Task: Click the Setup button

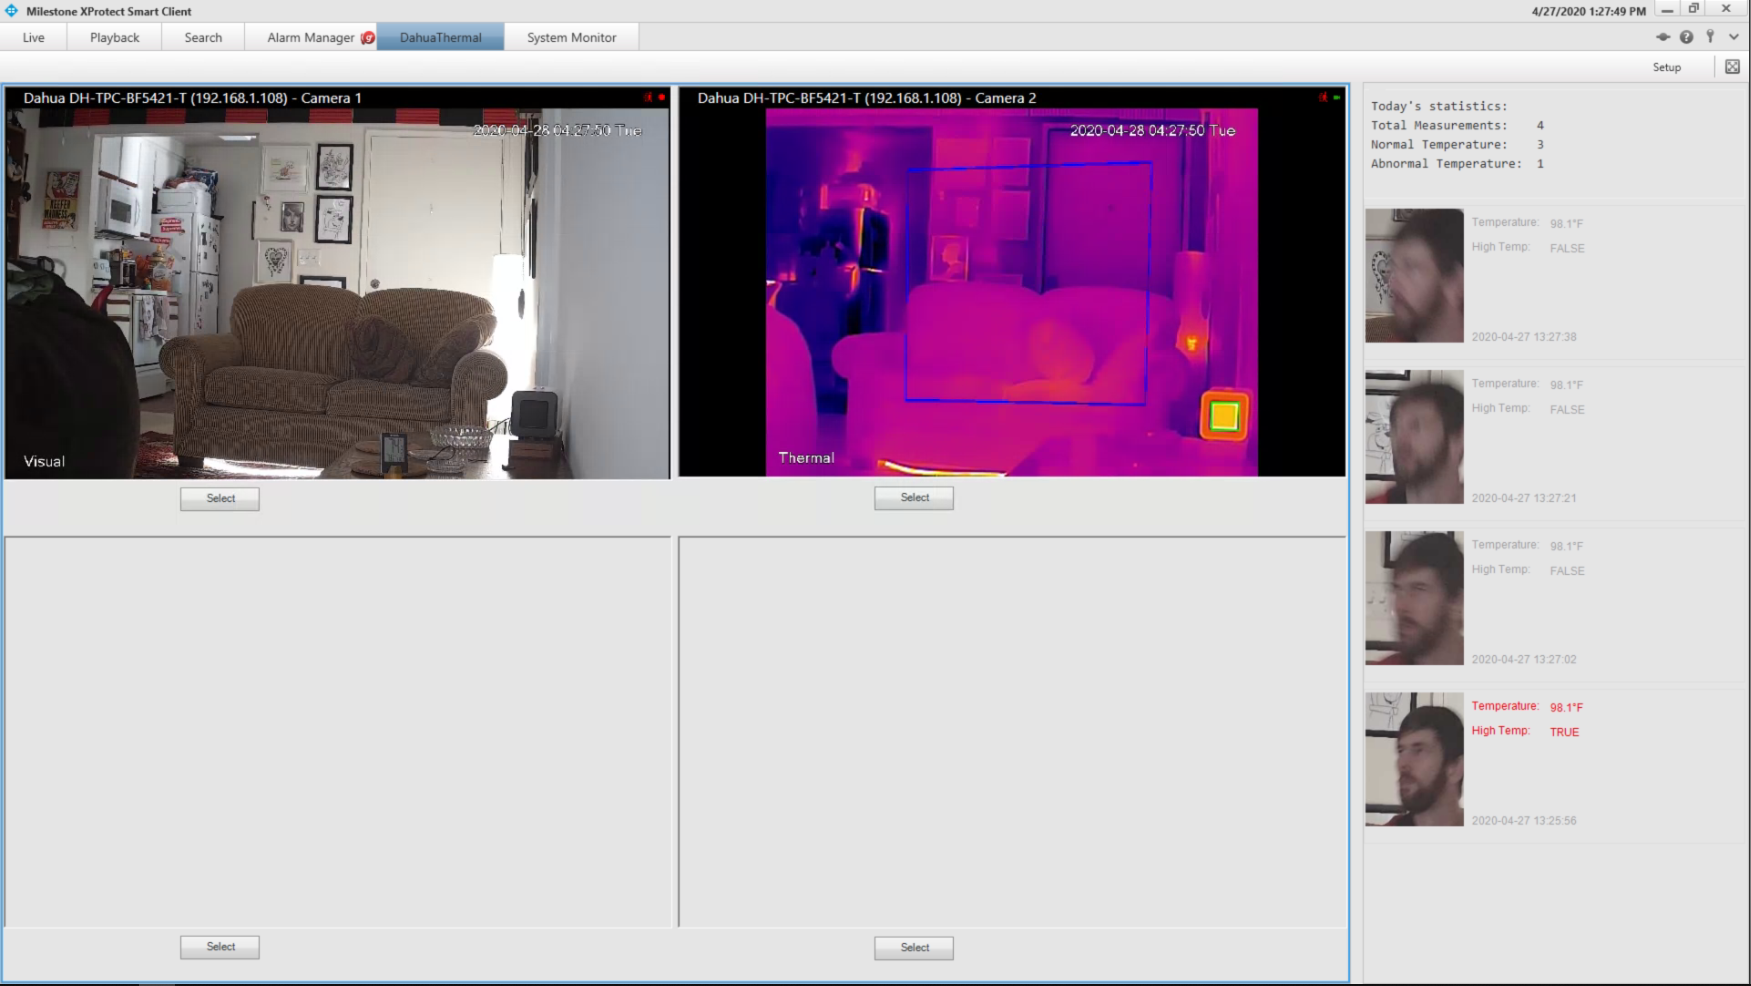Action: click(x=1667, y=67)
